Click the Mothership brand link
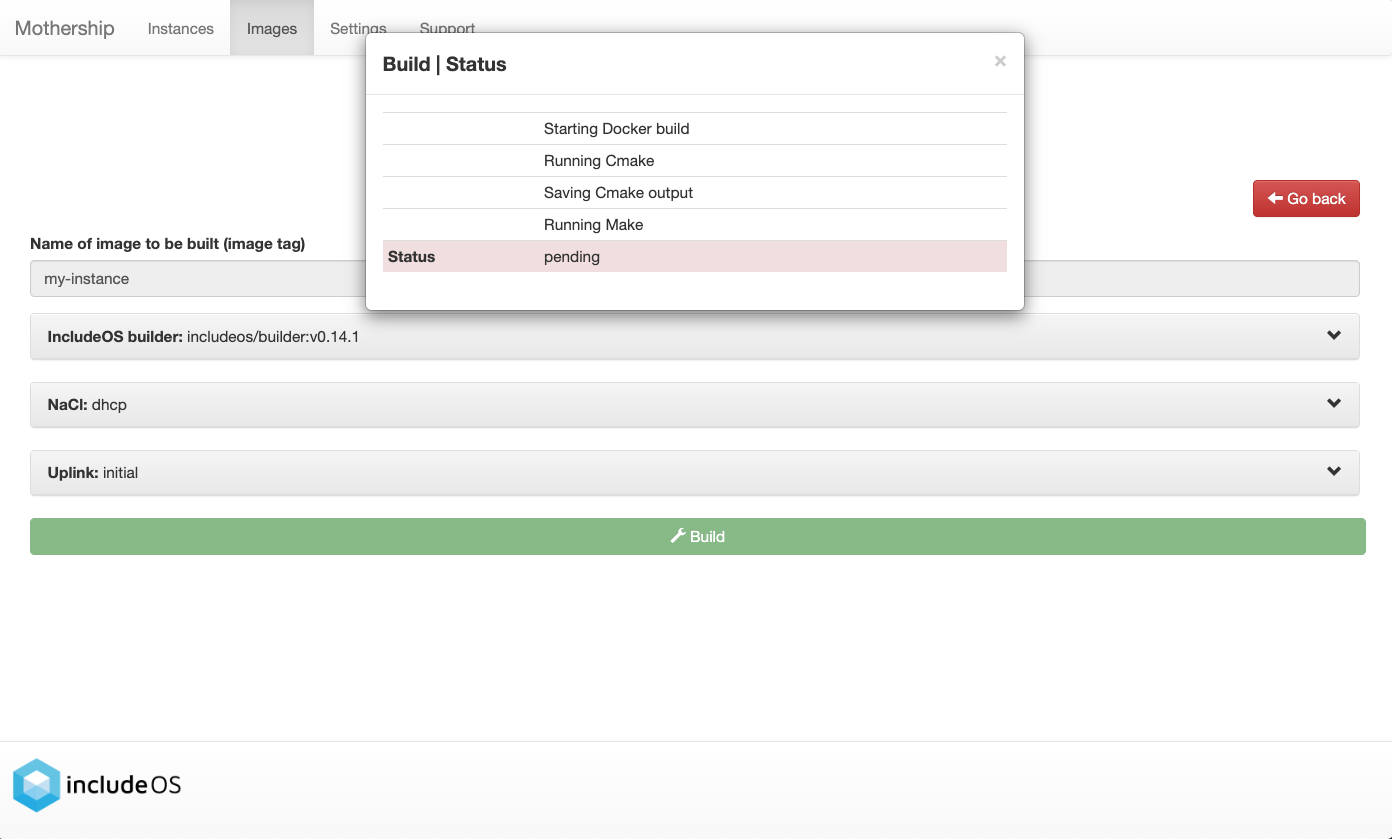 65,28
